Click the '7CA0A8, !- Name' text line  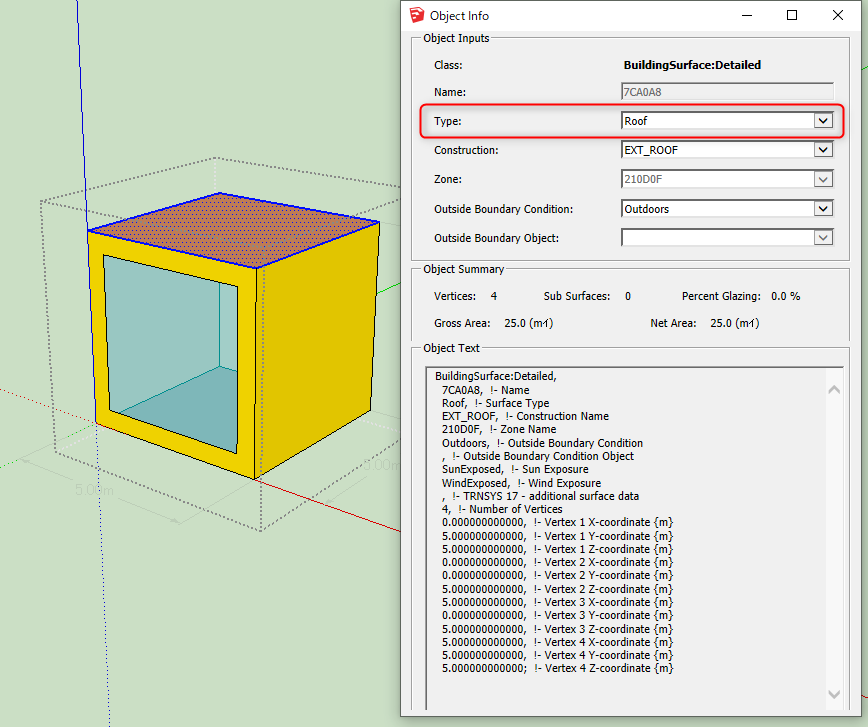485,390
